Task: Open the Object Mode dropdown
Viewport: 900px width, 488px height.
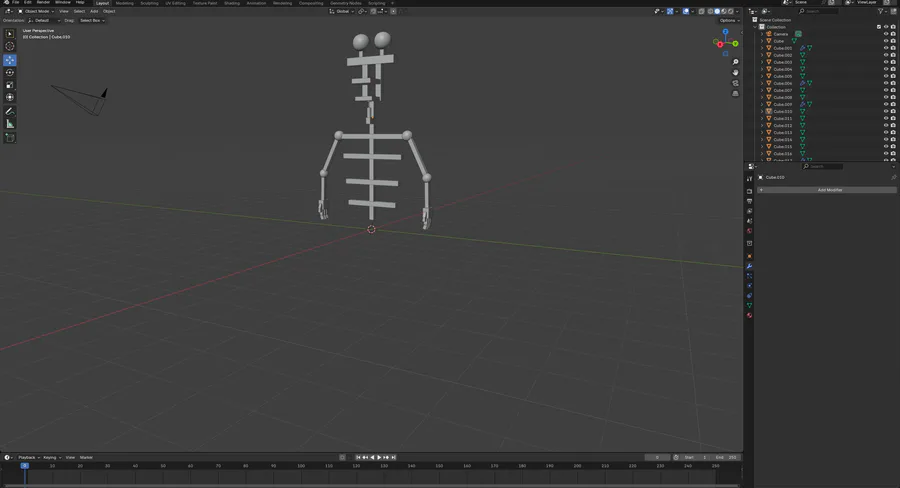Action: tap(36, 11)
